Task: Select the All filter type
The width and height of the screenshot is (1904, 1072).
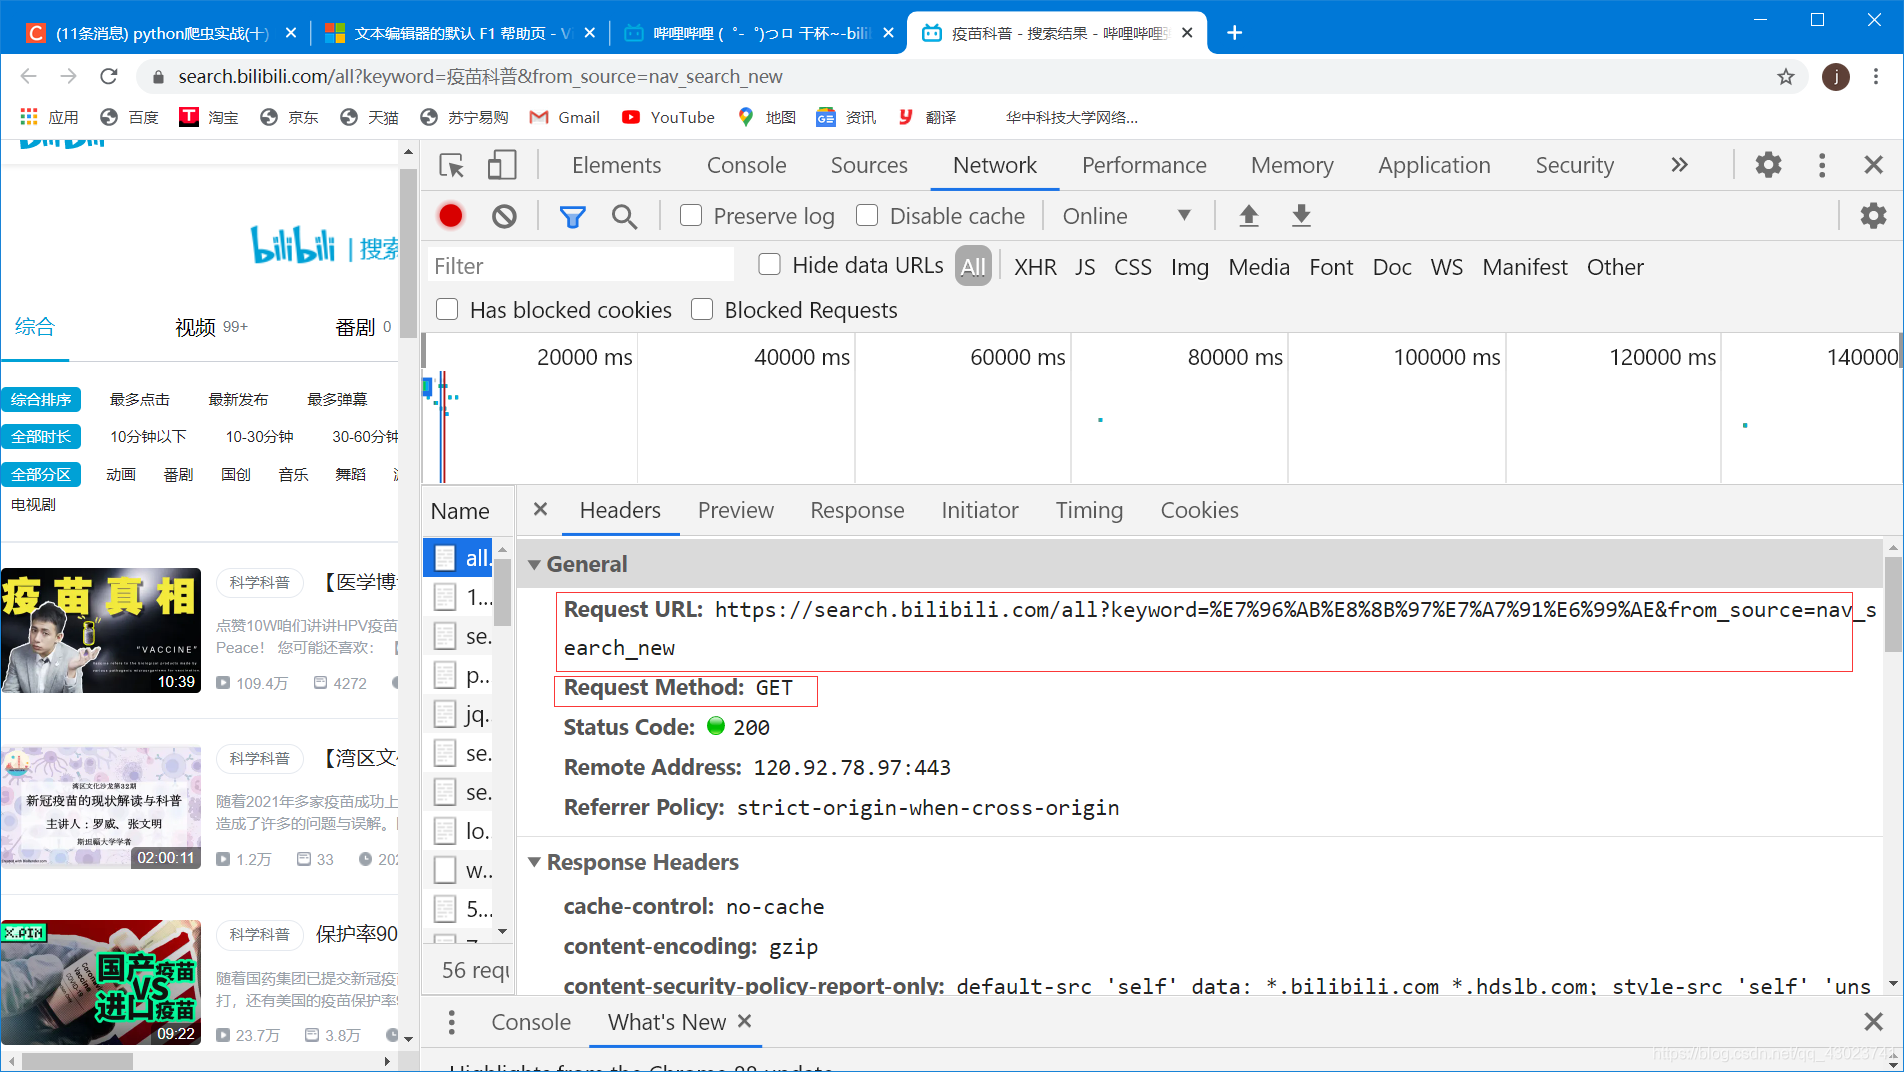Action: coord(973,266)
